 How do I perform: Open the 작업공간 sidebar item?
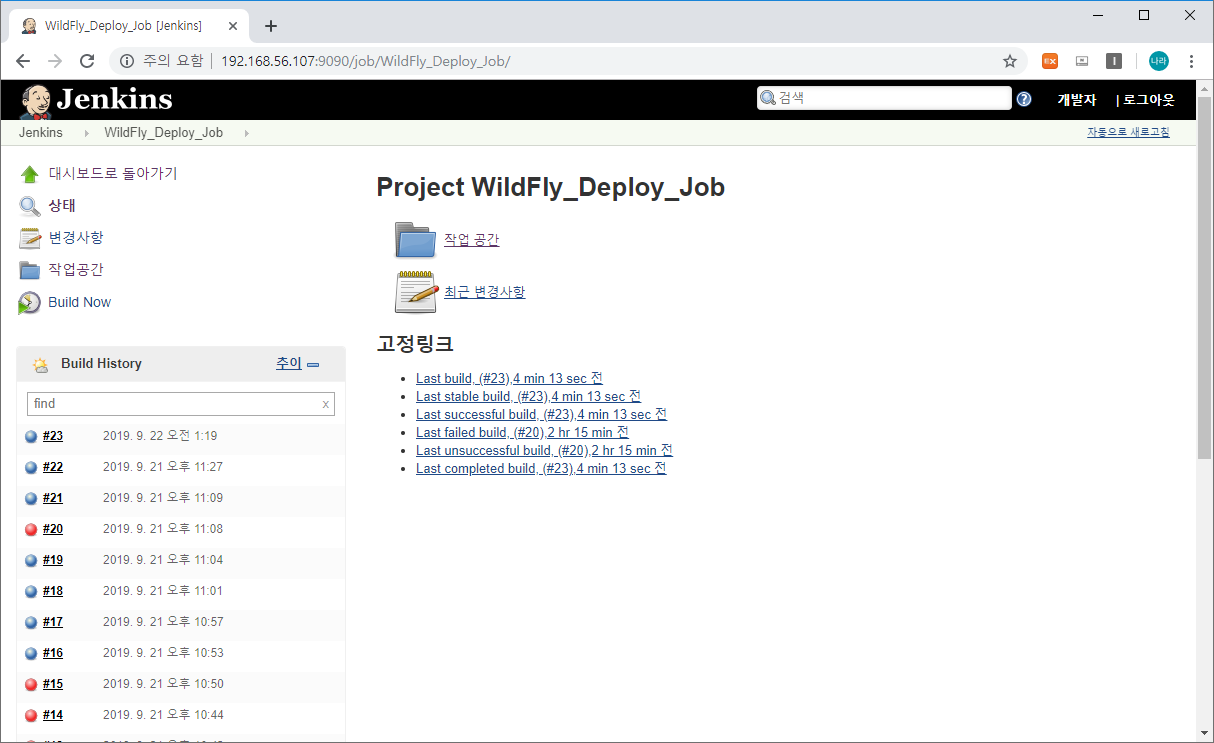point(76,270)
